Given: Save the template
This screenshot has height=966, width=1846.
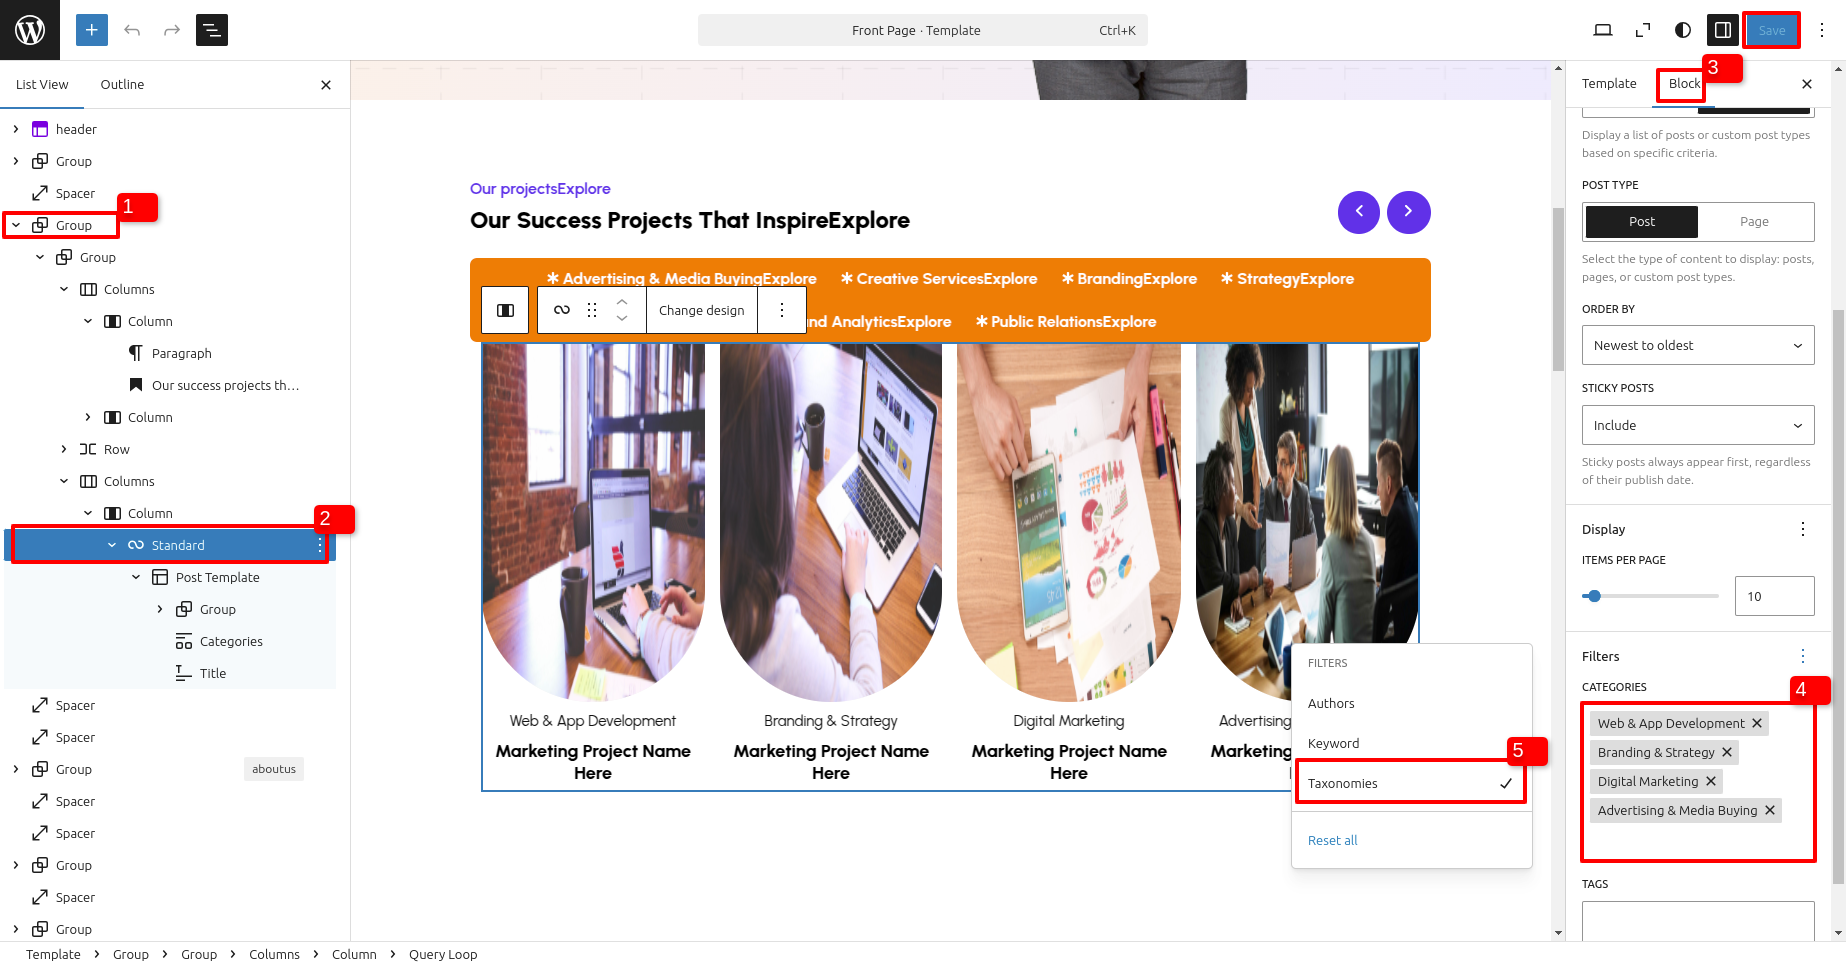Looking at the screenshot, I should [x=1772, y=30].
